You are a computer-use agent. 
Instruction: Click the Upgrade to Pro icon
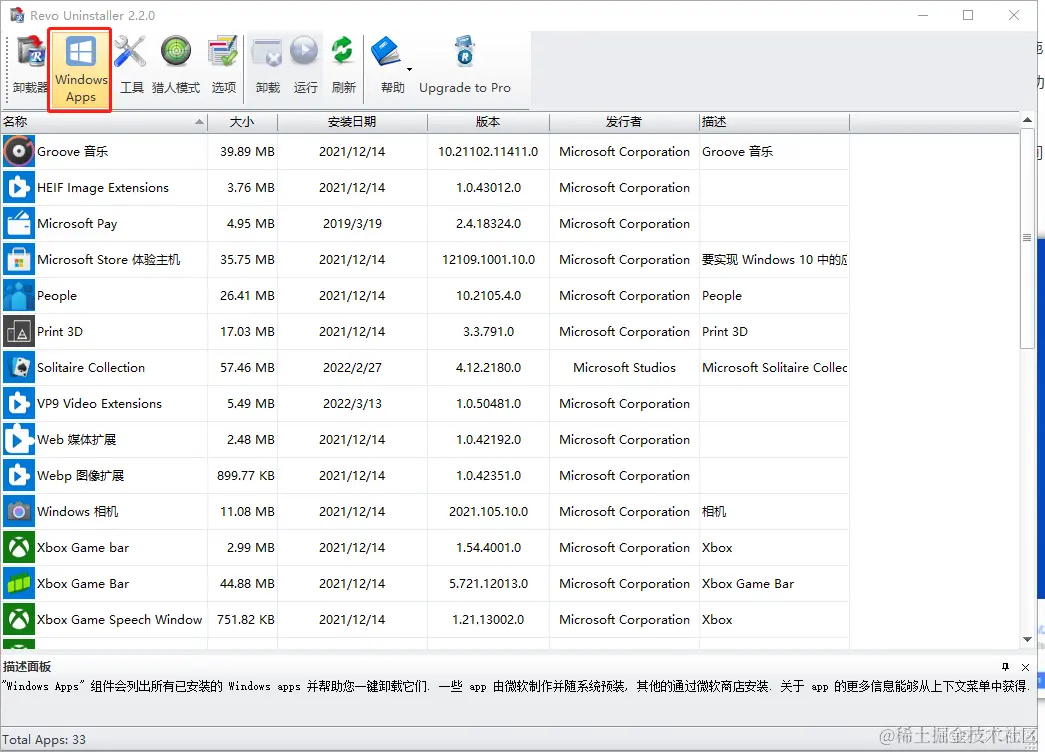pyautogui.click(x=465, y=52)
